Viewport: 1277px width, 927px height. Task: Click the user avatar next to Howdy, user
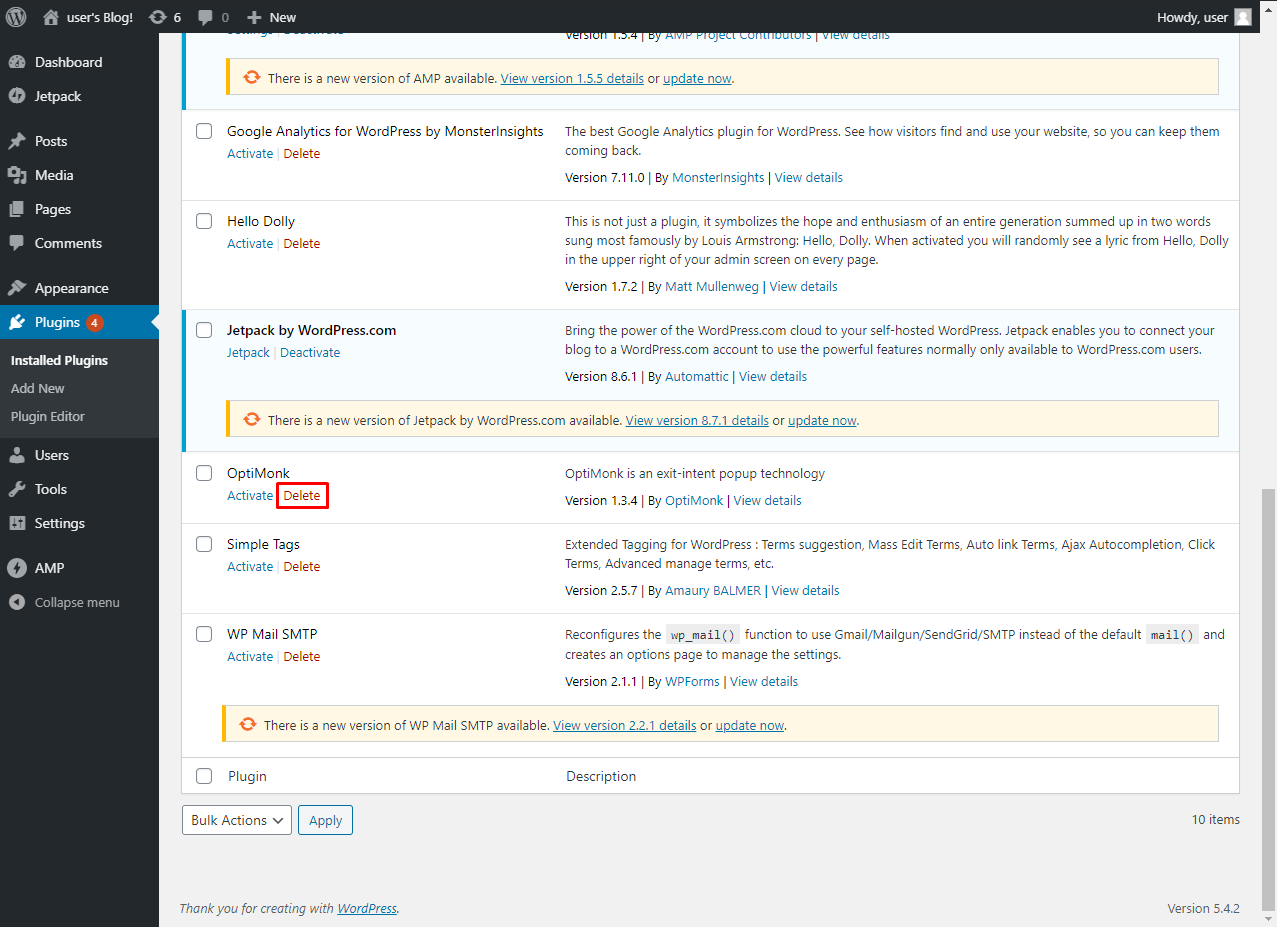click(x=1243, y=17)
